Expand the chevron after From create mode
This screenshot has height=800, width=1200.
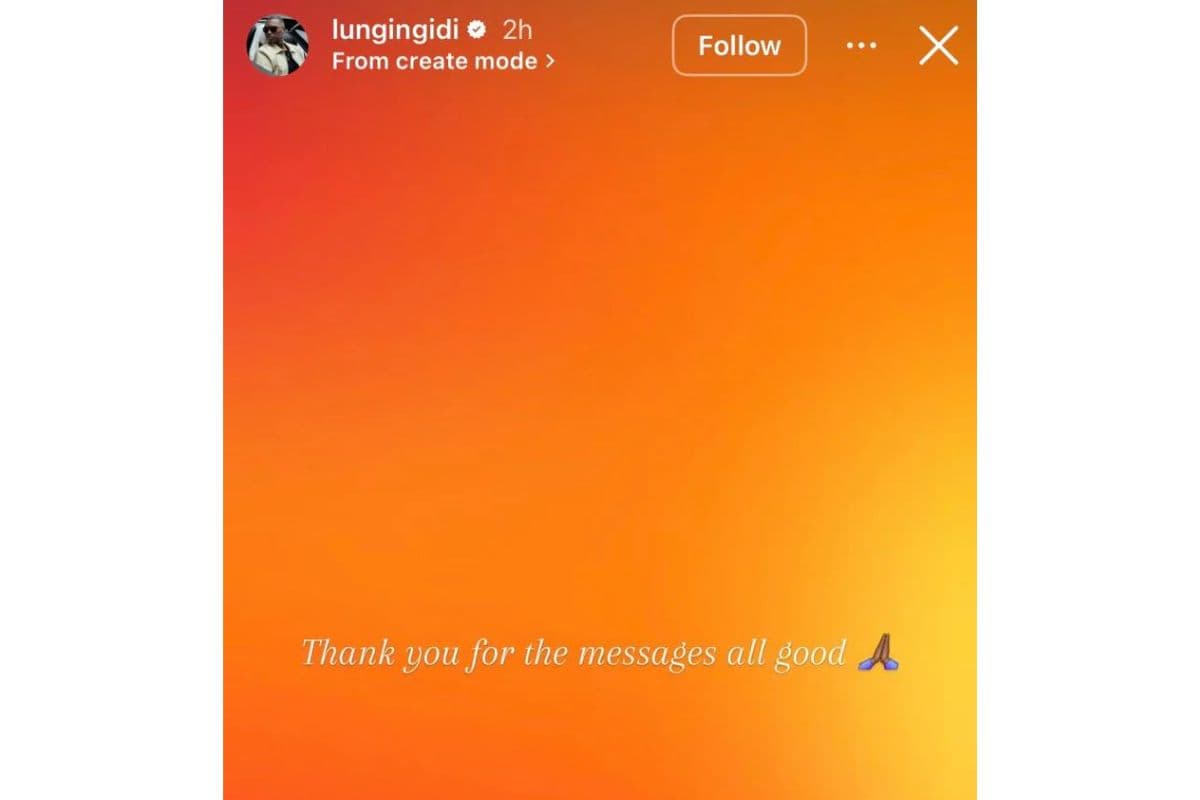(549, 61)
